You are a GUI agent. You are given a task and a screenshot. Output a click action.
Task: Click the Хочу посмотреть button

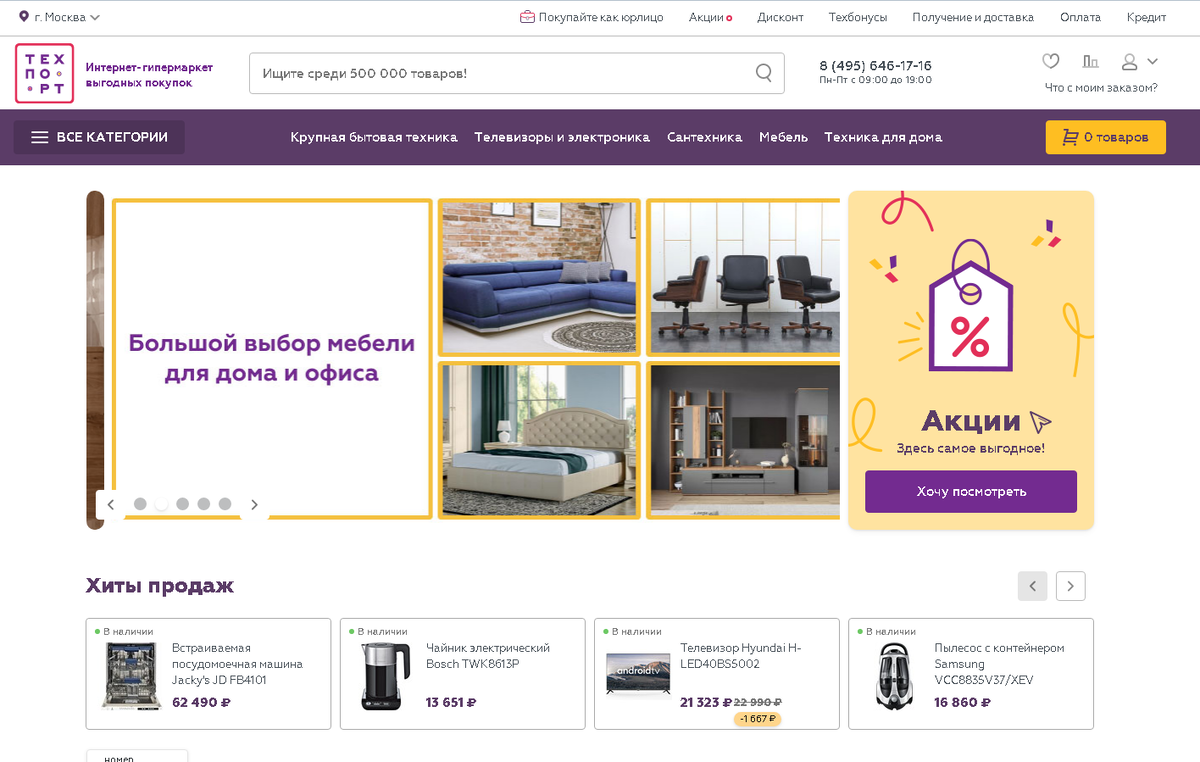click(x=971, y=491)
